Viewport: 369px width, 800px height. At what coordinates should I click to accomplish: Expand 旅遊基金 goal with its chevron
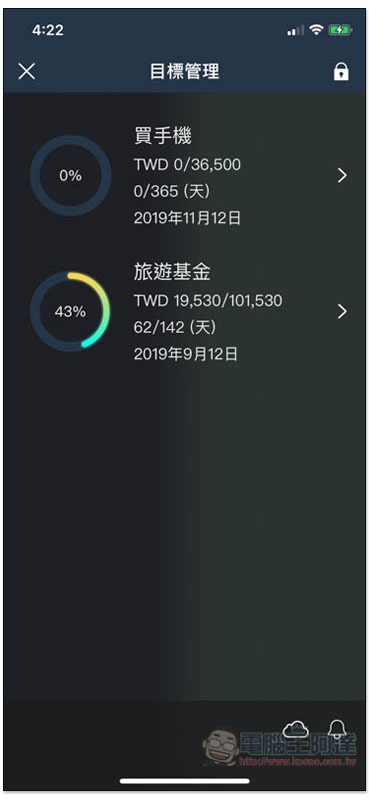342,311
